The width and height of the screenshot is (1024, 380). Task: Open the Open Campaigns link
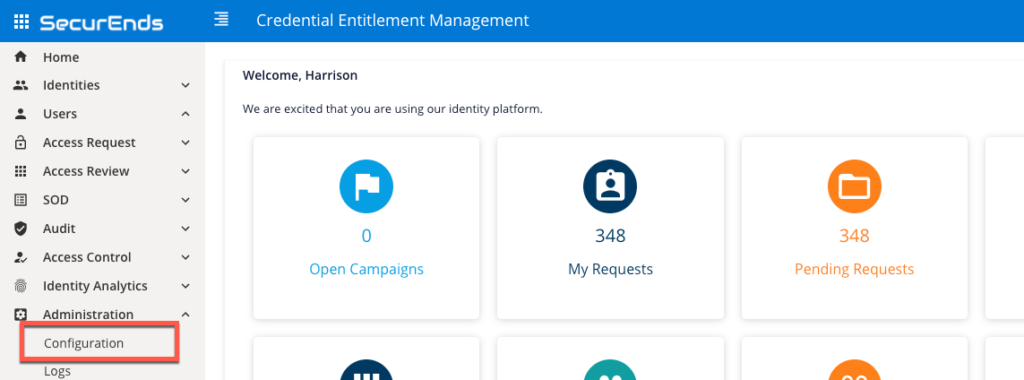point(366,269)
